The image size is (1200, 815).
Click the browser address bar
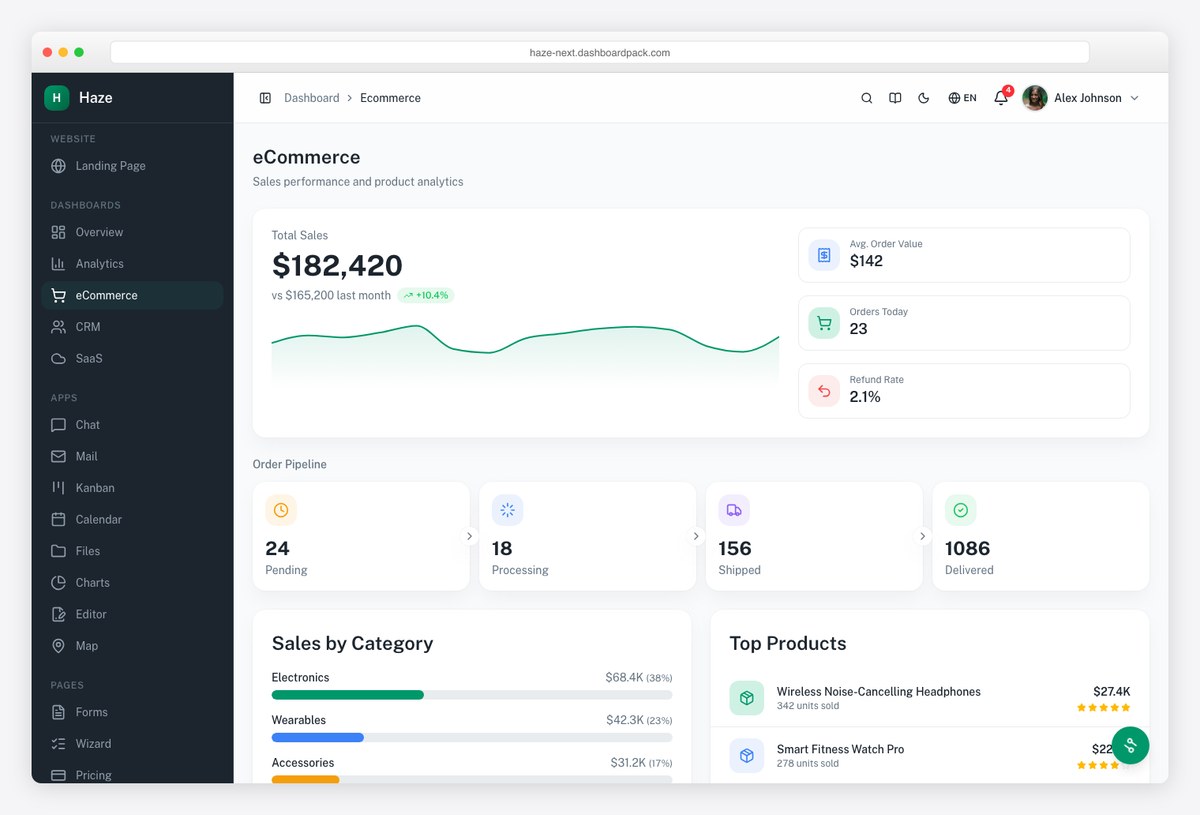click(600, 52)
